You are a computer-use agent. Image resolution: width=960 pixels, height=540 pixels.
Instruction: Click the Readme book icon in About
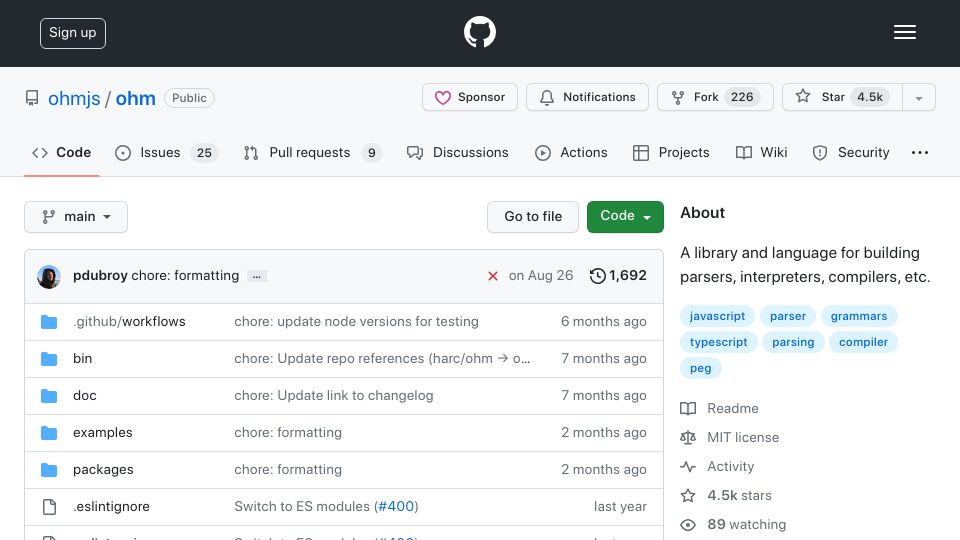point(688,408)
